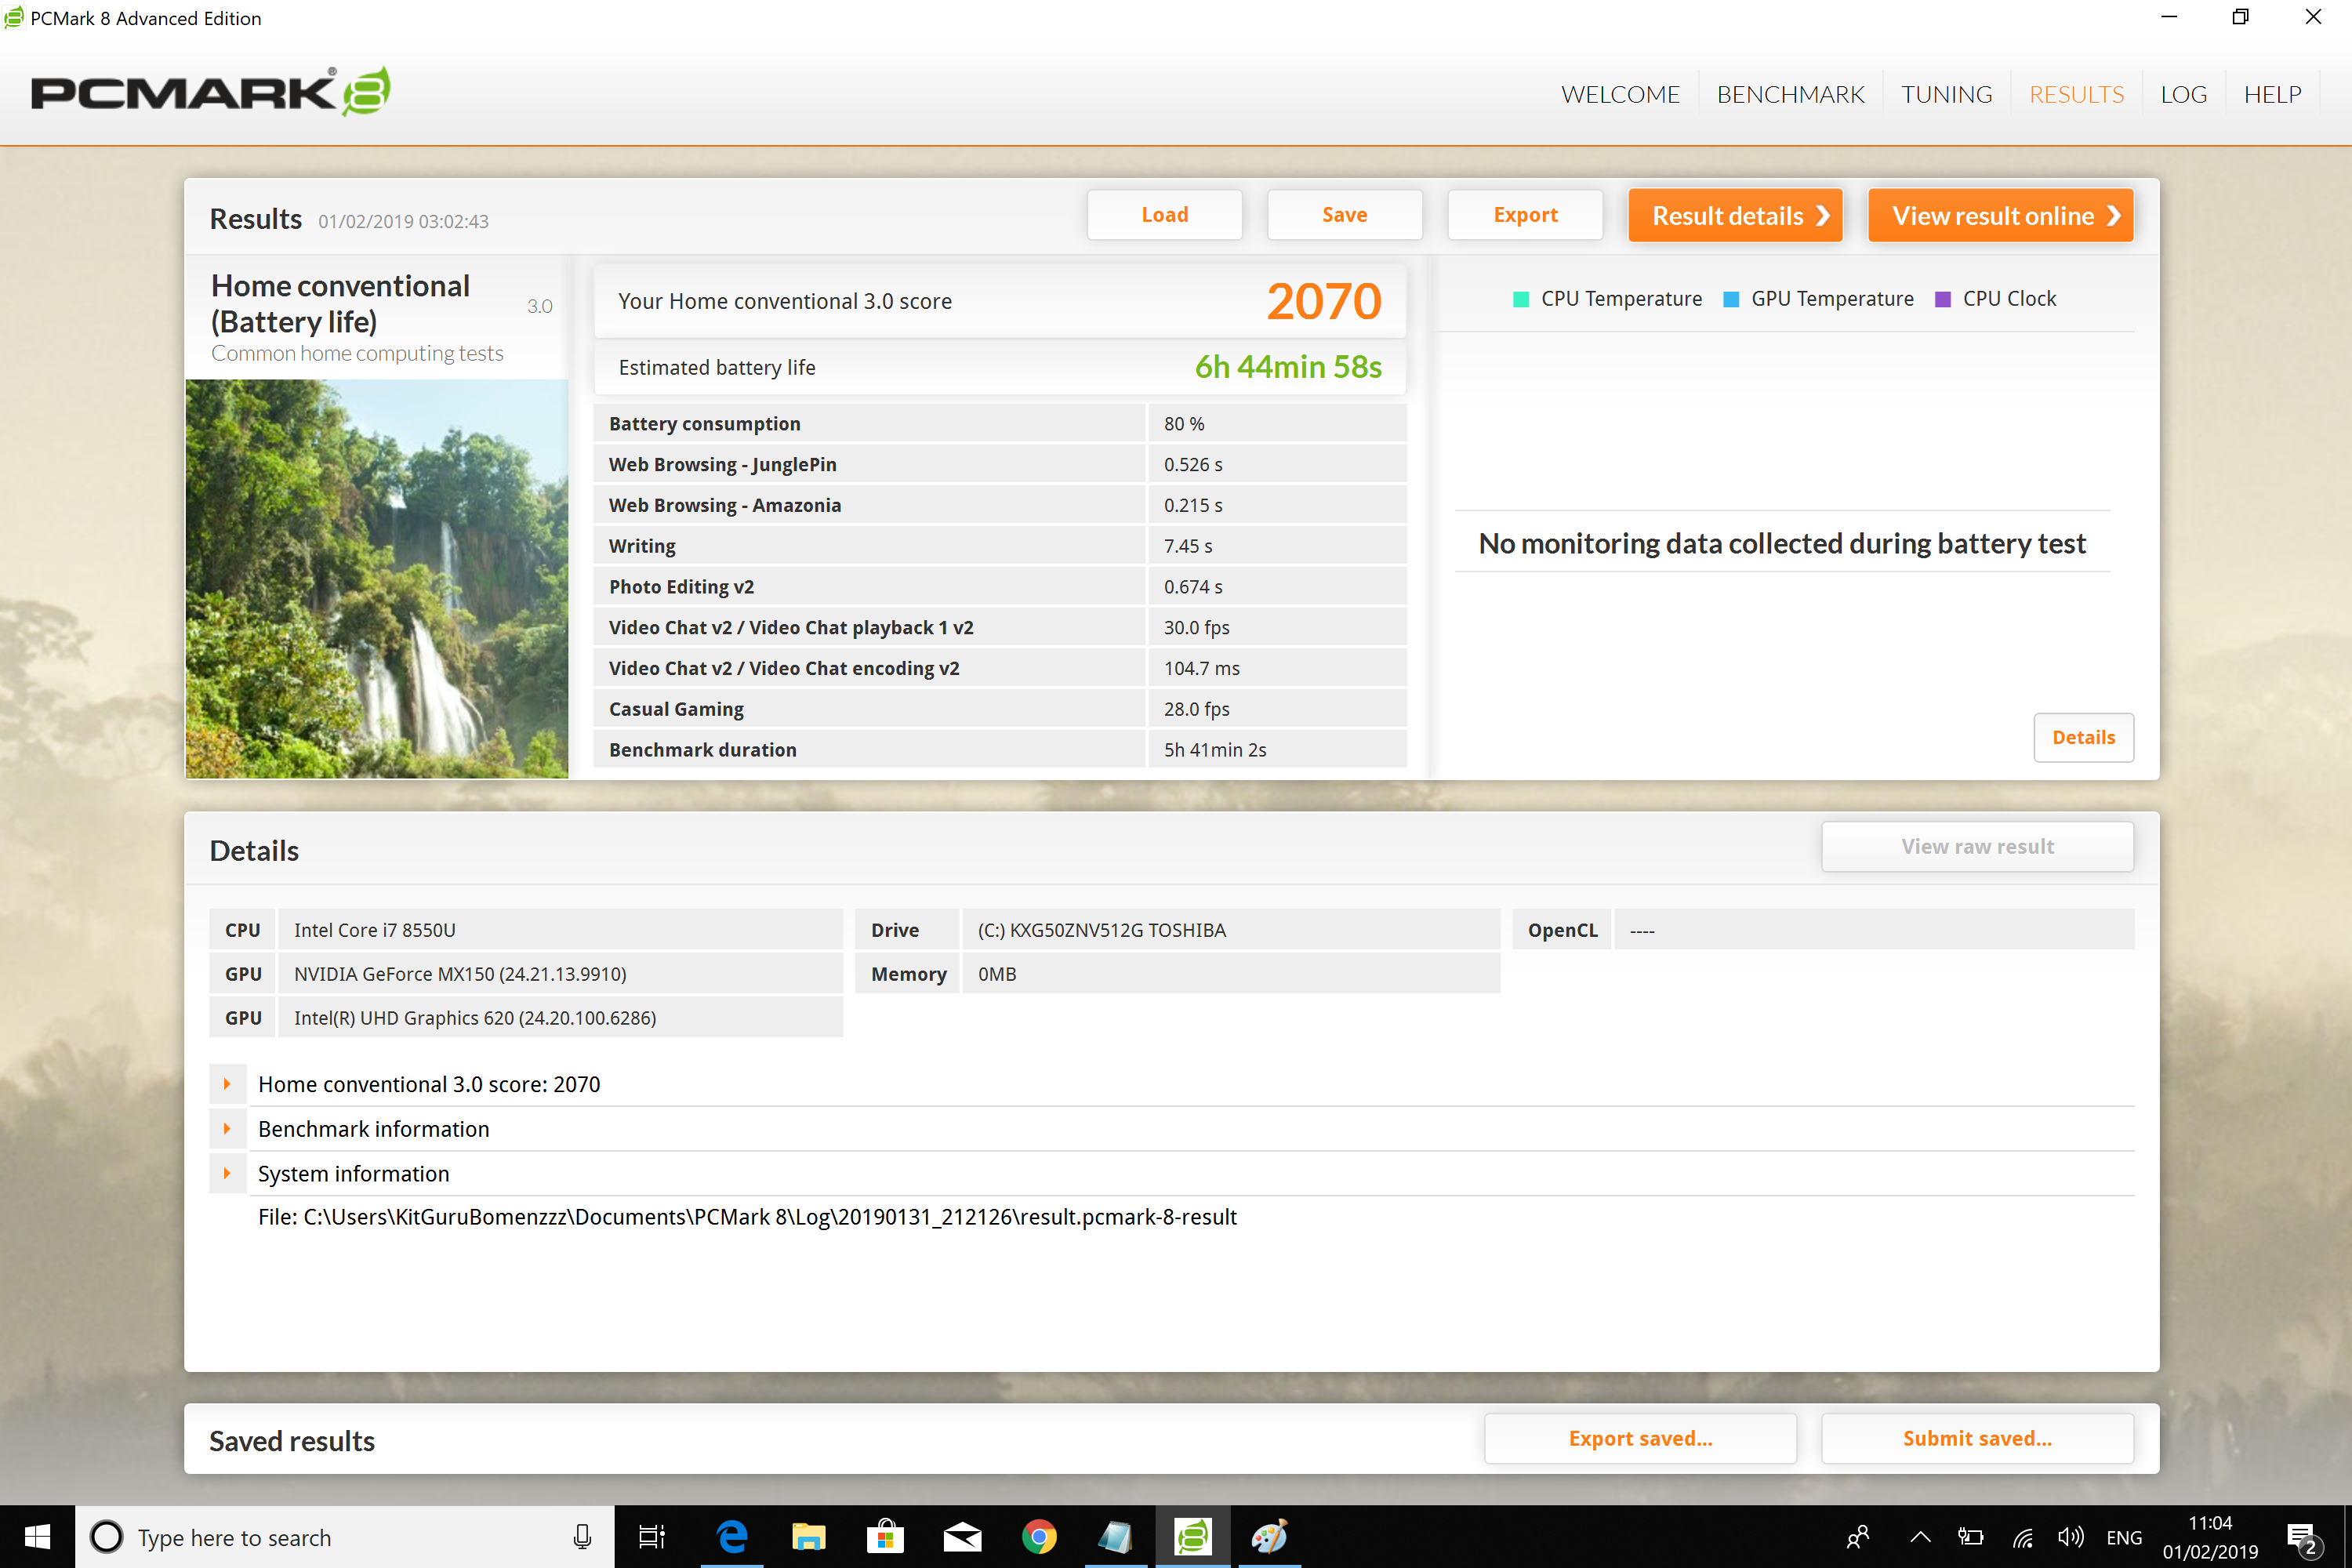Click the PCMark 8 logo
The height and width of the screenshot is (1568, 2352).
click(210, 92)
